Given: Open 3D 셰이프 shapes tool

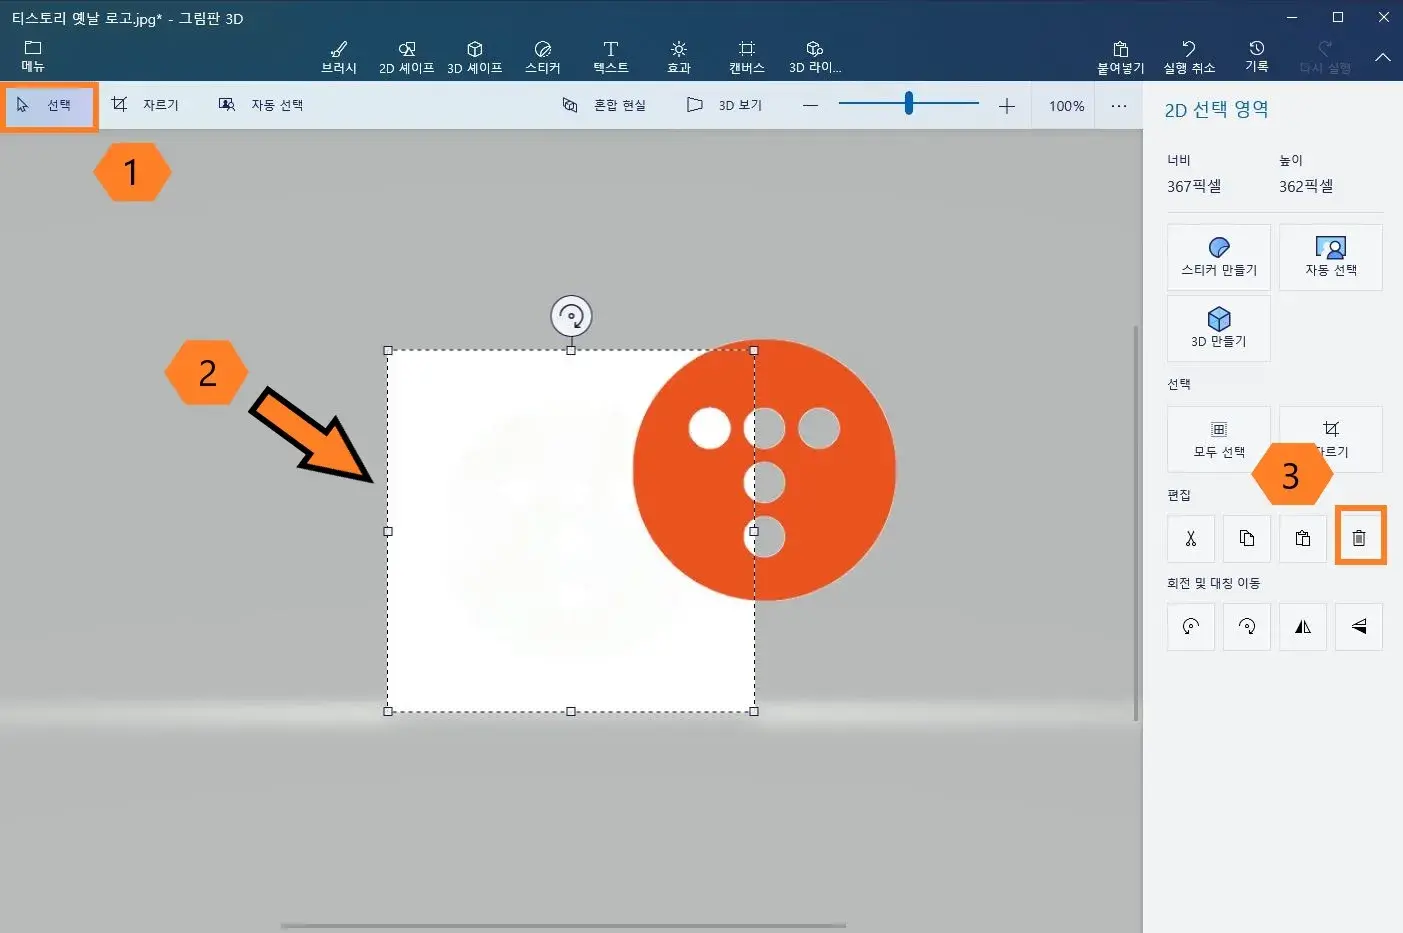Looking at the screenshot, I should (474, 57).
